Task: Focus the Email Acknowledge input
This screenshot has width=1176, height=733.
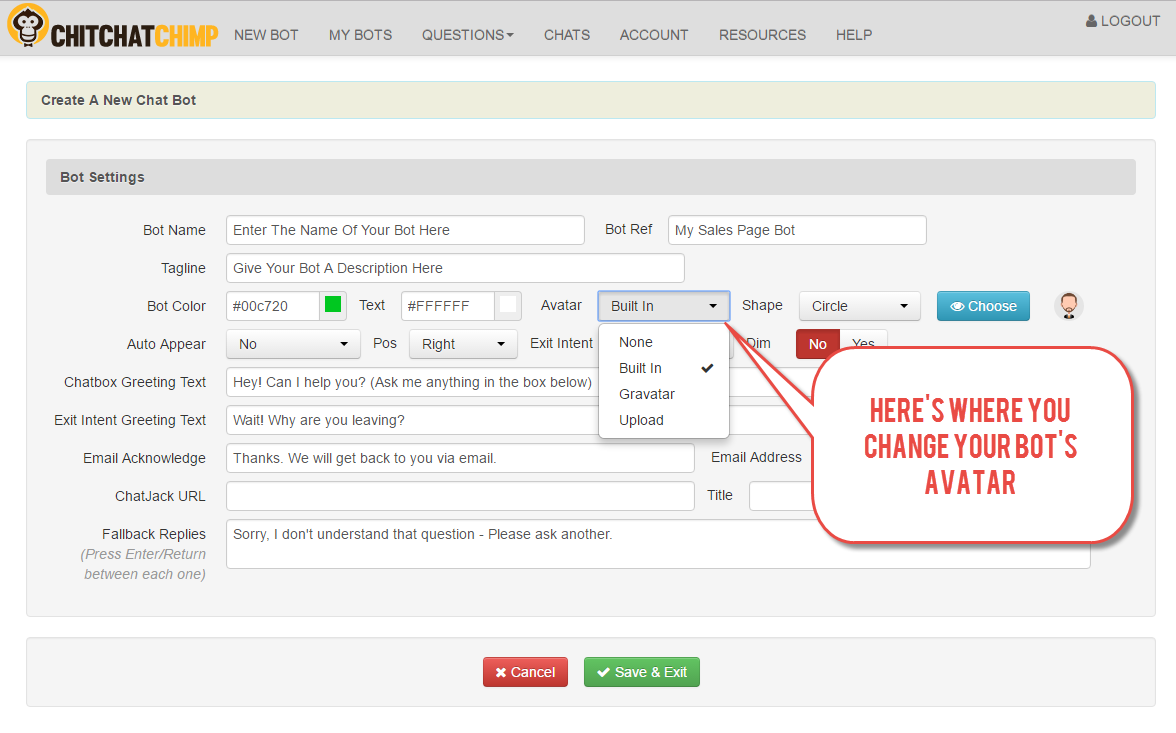Action: [460, 458]
